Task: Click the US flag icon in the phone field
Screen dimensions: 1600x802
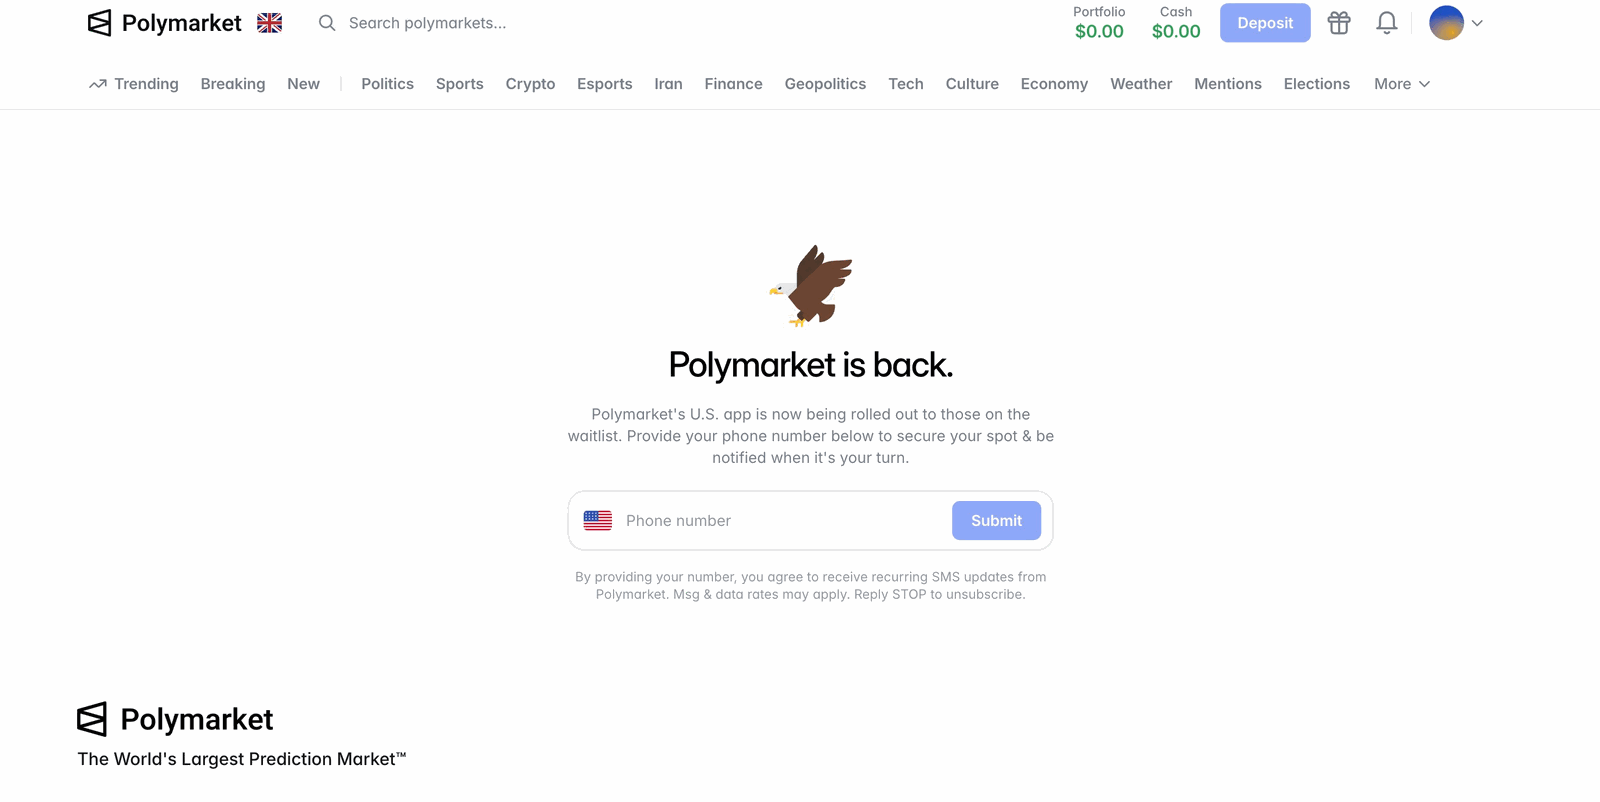Action: pyautogui.click(x=599, y=520)
